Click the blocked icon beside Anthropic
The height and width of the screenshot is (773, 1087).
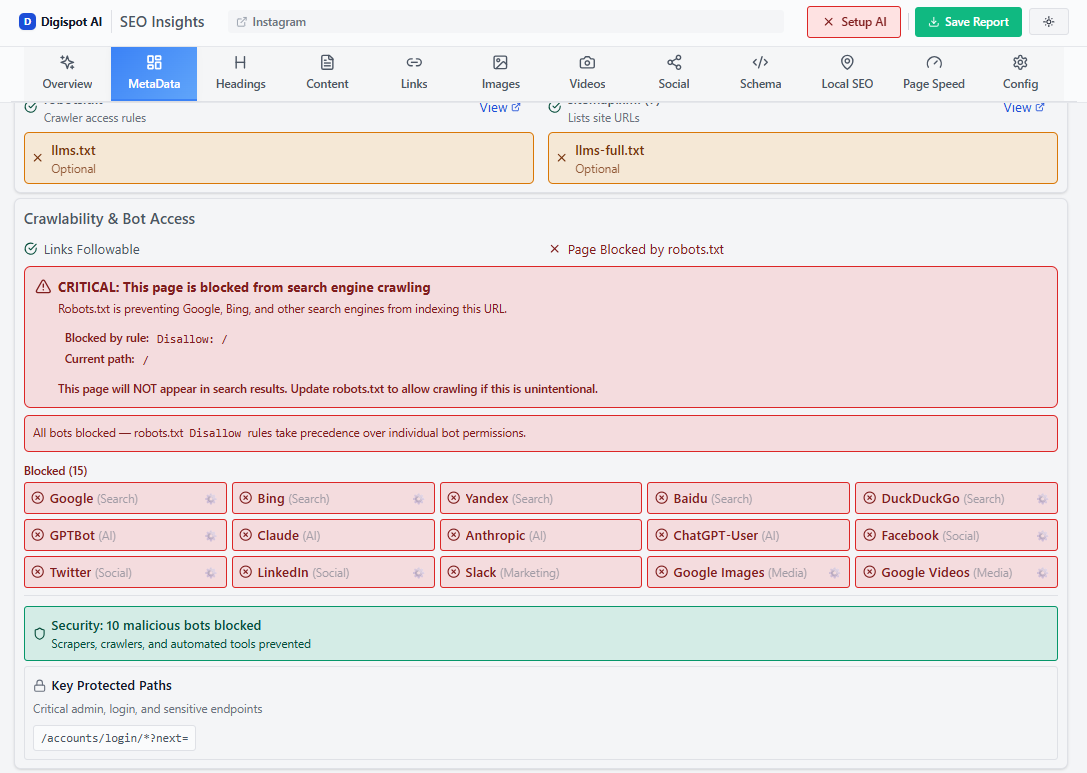pos(454,535)
